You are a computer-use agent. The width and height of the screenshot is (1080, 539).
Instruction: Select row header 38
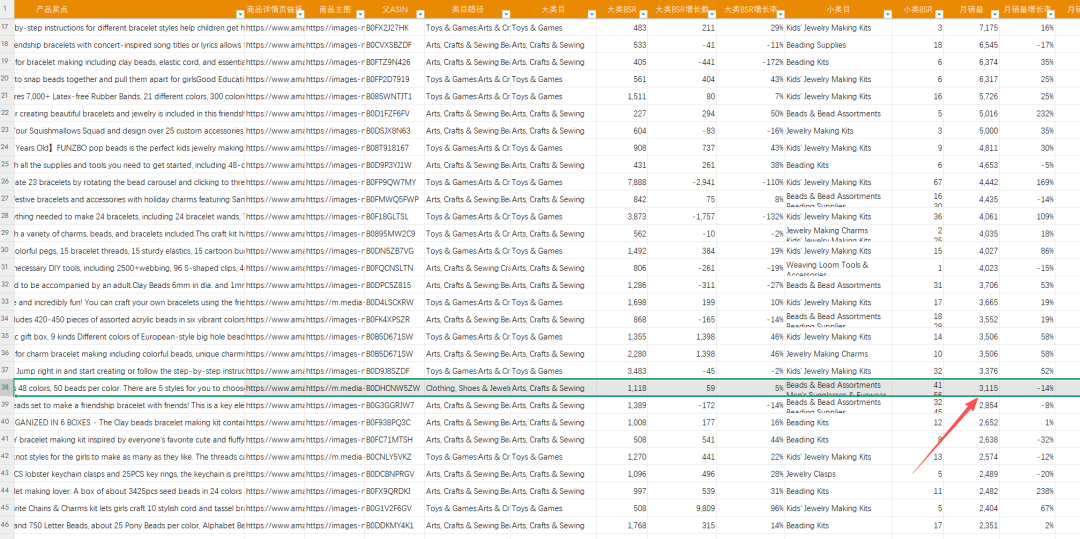click(6, 388)
